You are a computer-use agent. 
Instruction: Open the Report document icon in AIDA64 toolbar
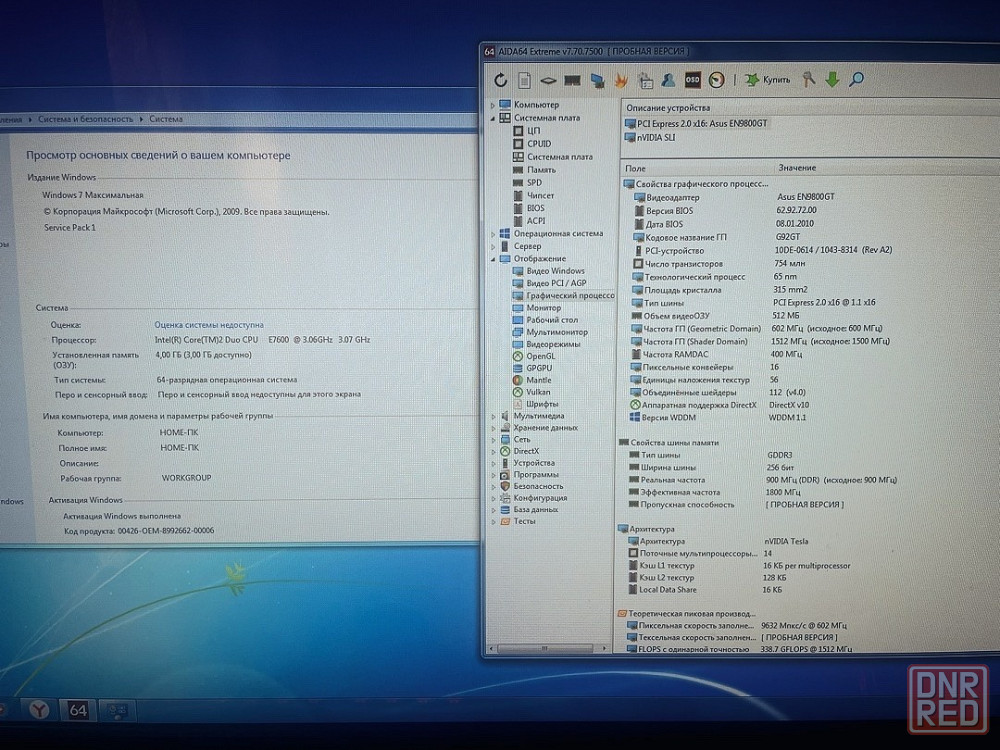pos(524,80)
